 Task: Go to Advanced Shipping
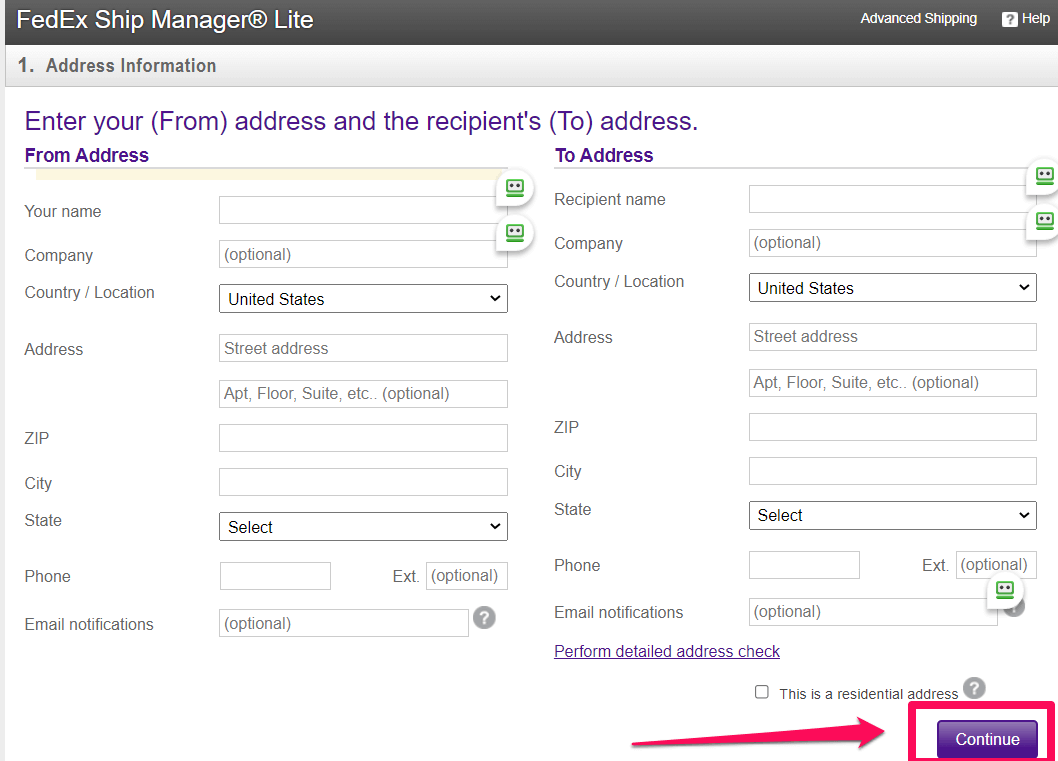[x=918, y=19]
